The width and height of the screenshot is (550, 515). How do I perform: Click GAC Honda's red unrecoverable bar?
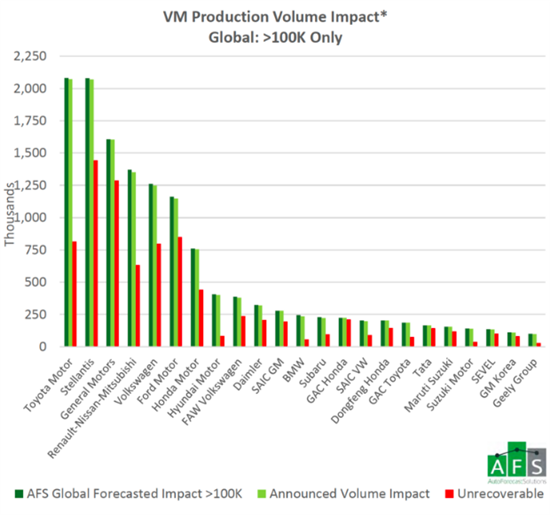[x=349, y=333]
